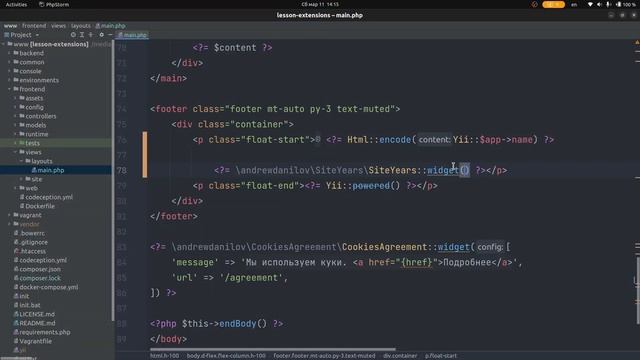Click the README.md file icon
The image size is (640, 360).
tap(16, 323)
